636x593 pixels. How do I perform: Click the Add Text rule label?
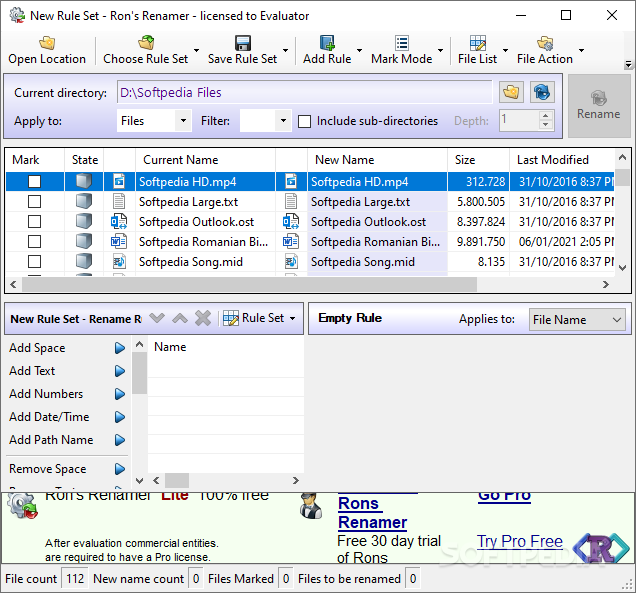(x=32, y=371)
